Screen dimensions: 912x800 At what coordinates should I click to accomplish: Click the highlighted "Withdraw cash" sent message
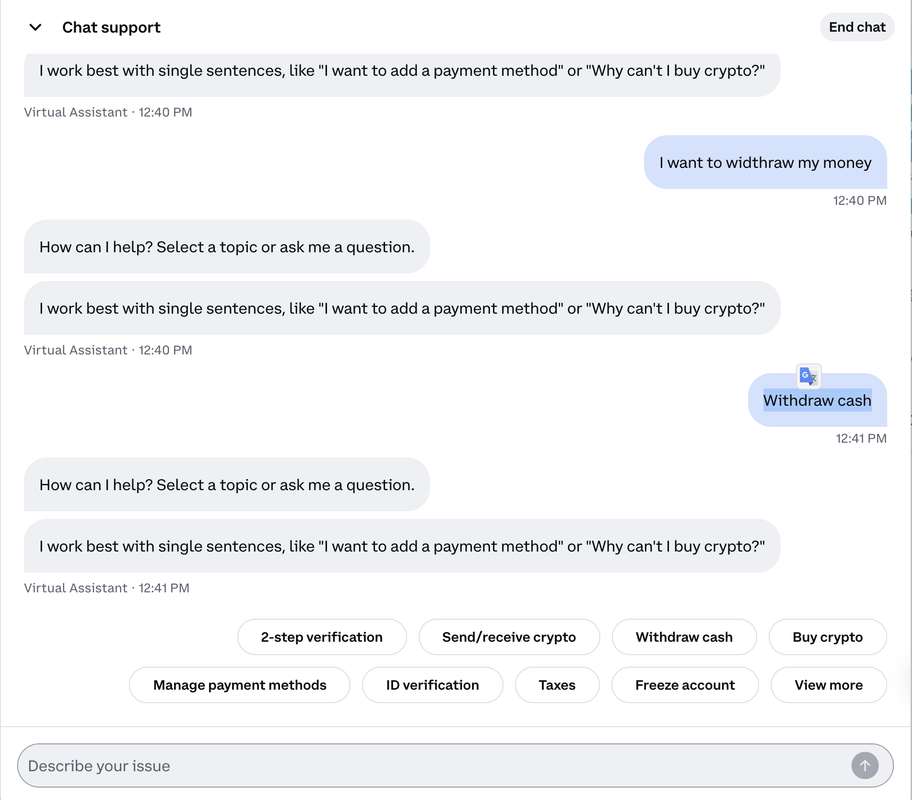click(x=817, y=400)
